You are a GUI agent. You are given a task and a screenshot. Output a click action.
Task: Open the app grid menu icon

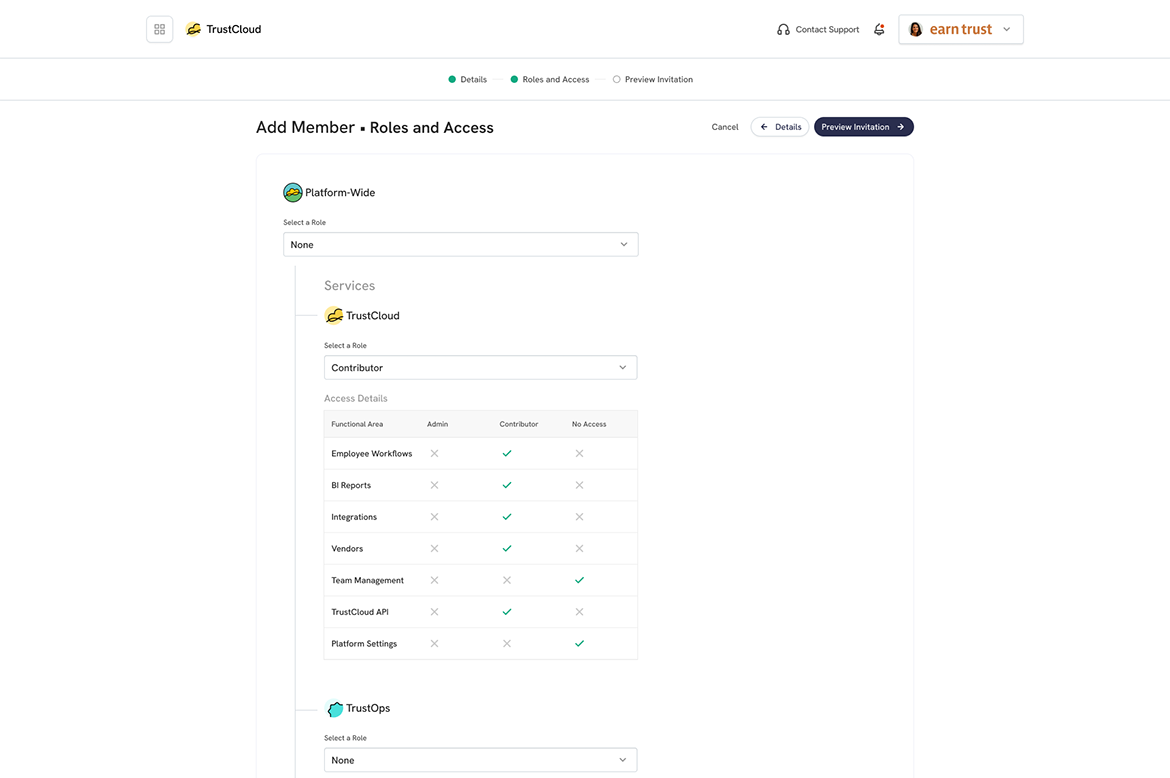pos(159,29)
